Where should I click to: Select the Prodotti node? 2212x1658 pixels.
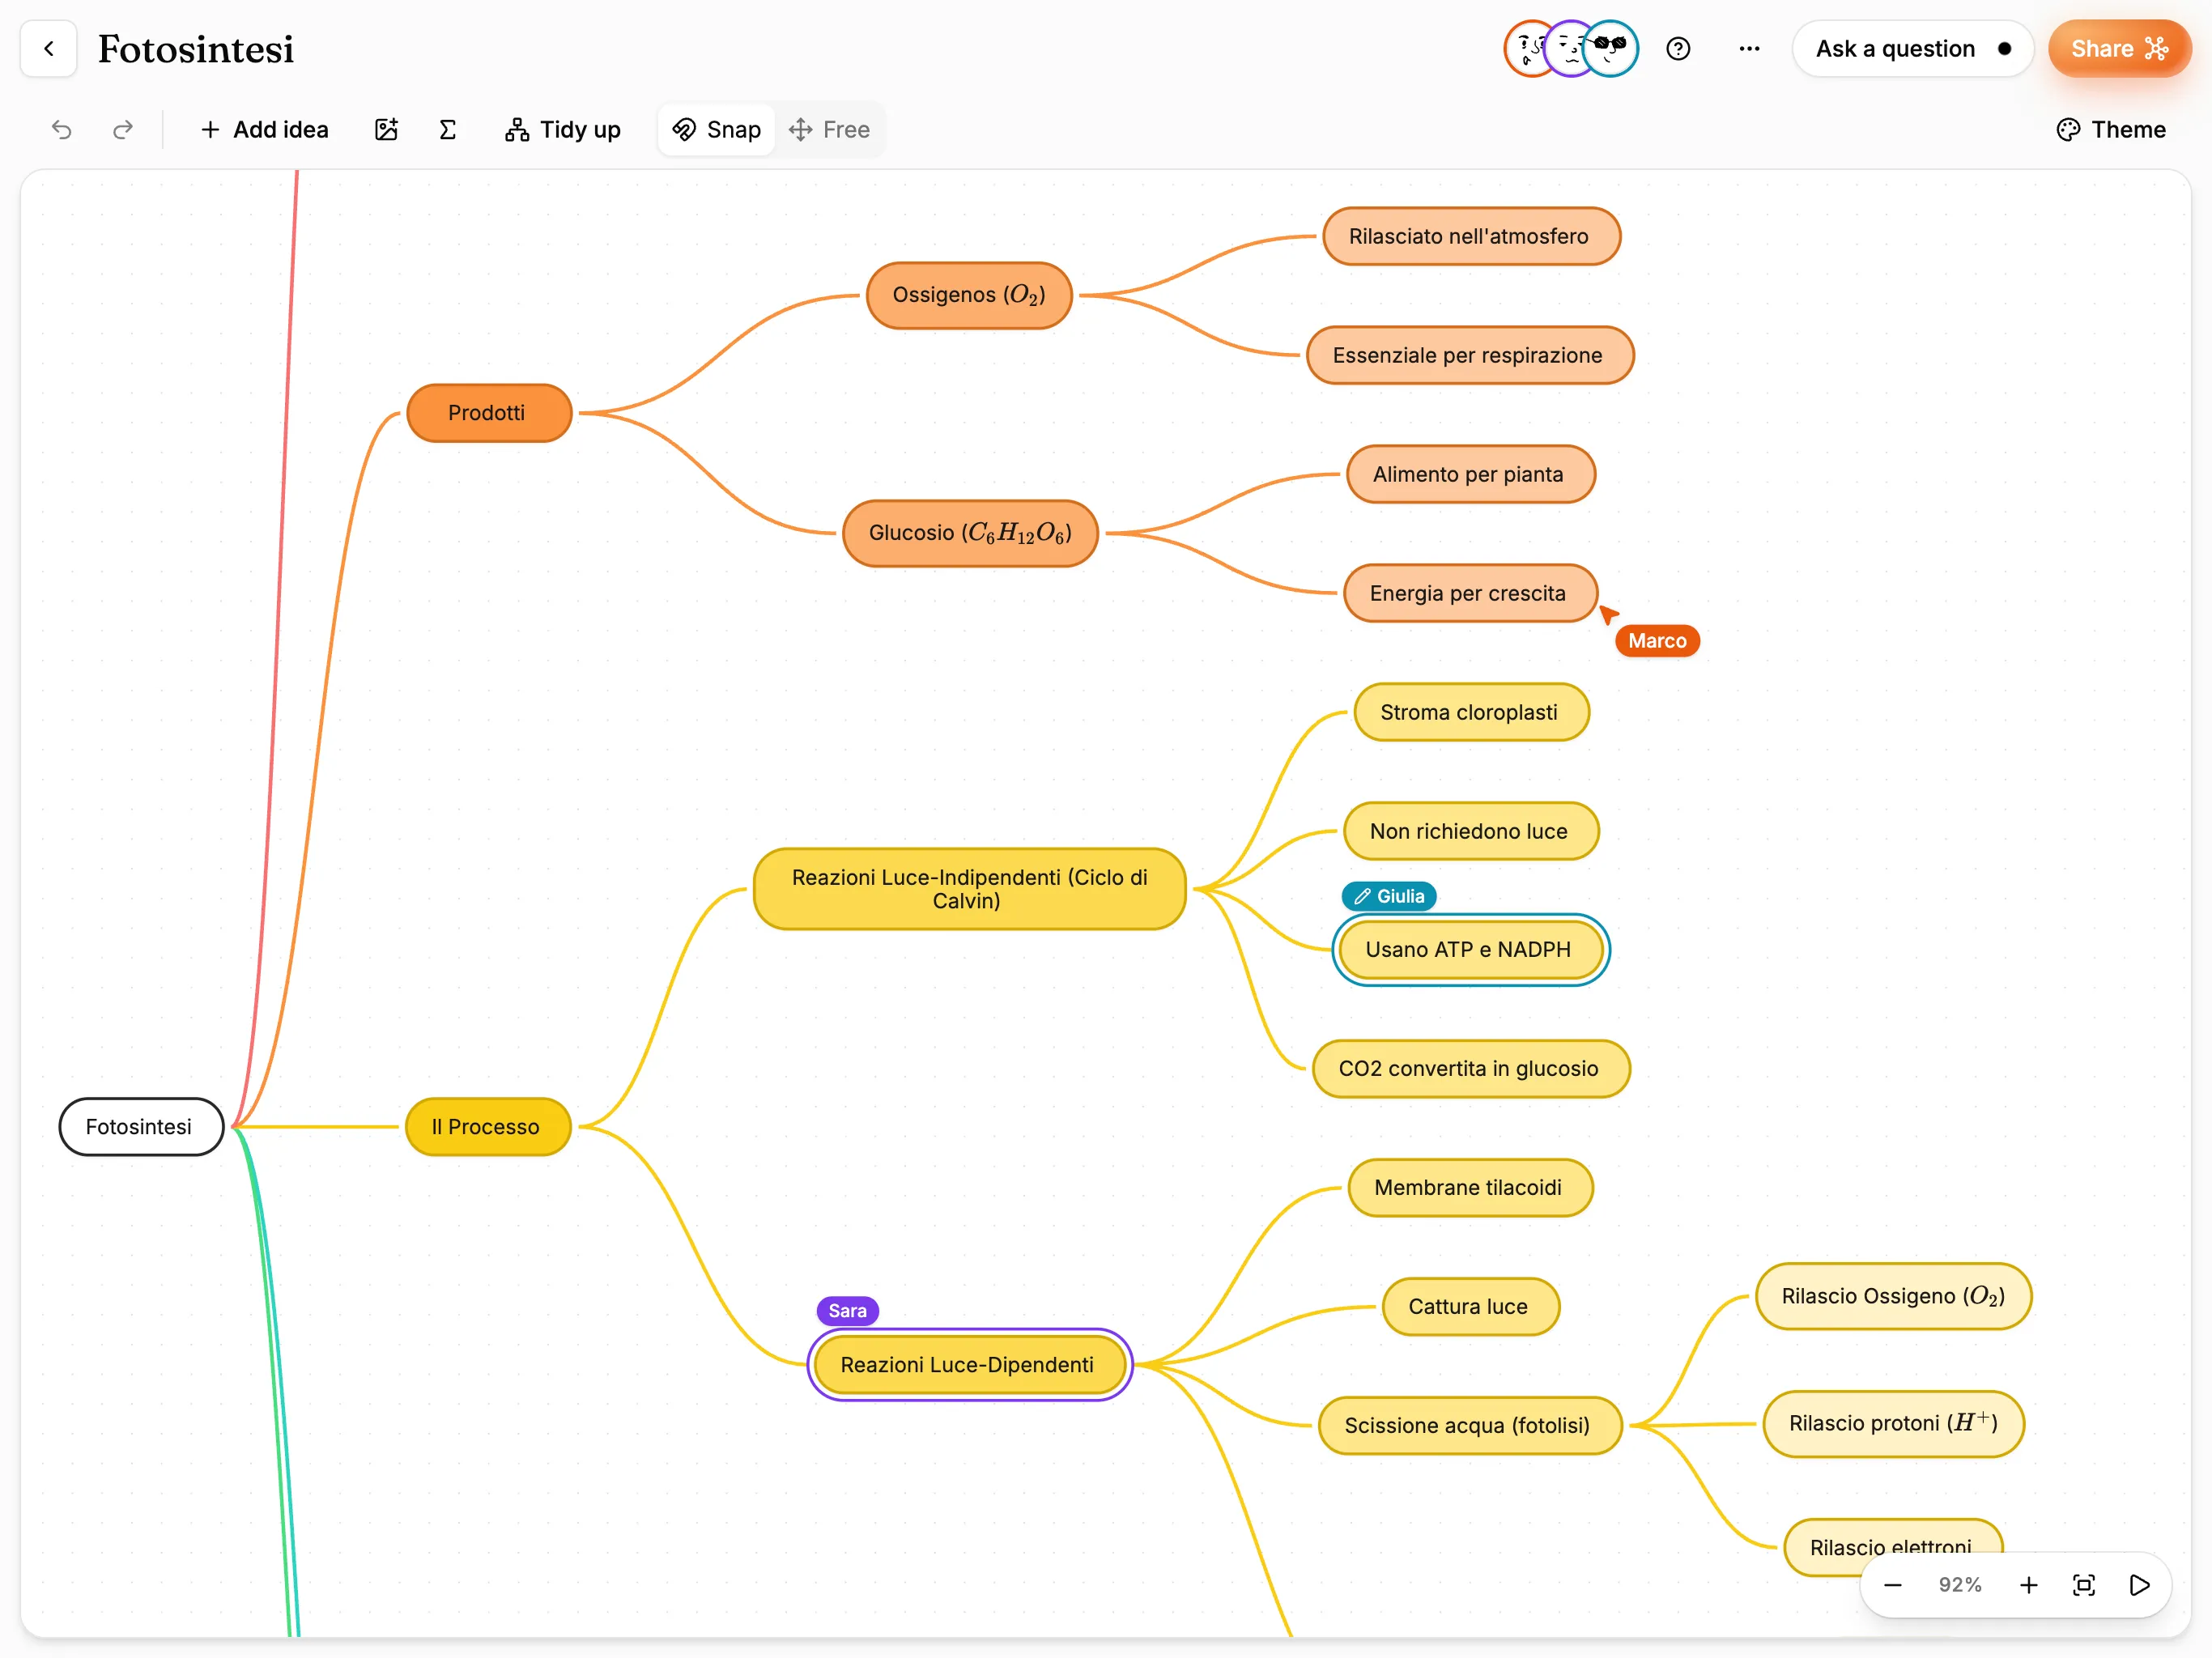click(x=488, y=413)
